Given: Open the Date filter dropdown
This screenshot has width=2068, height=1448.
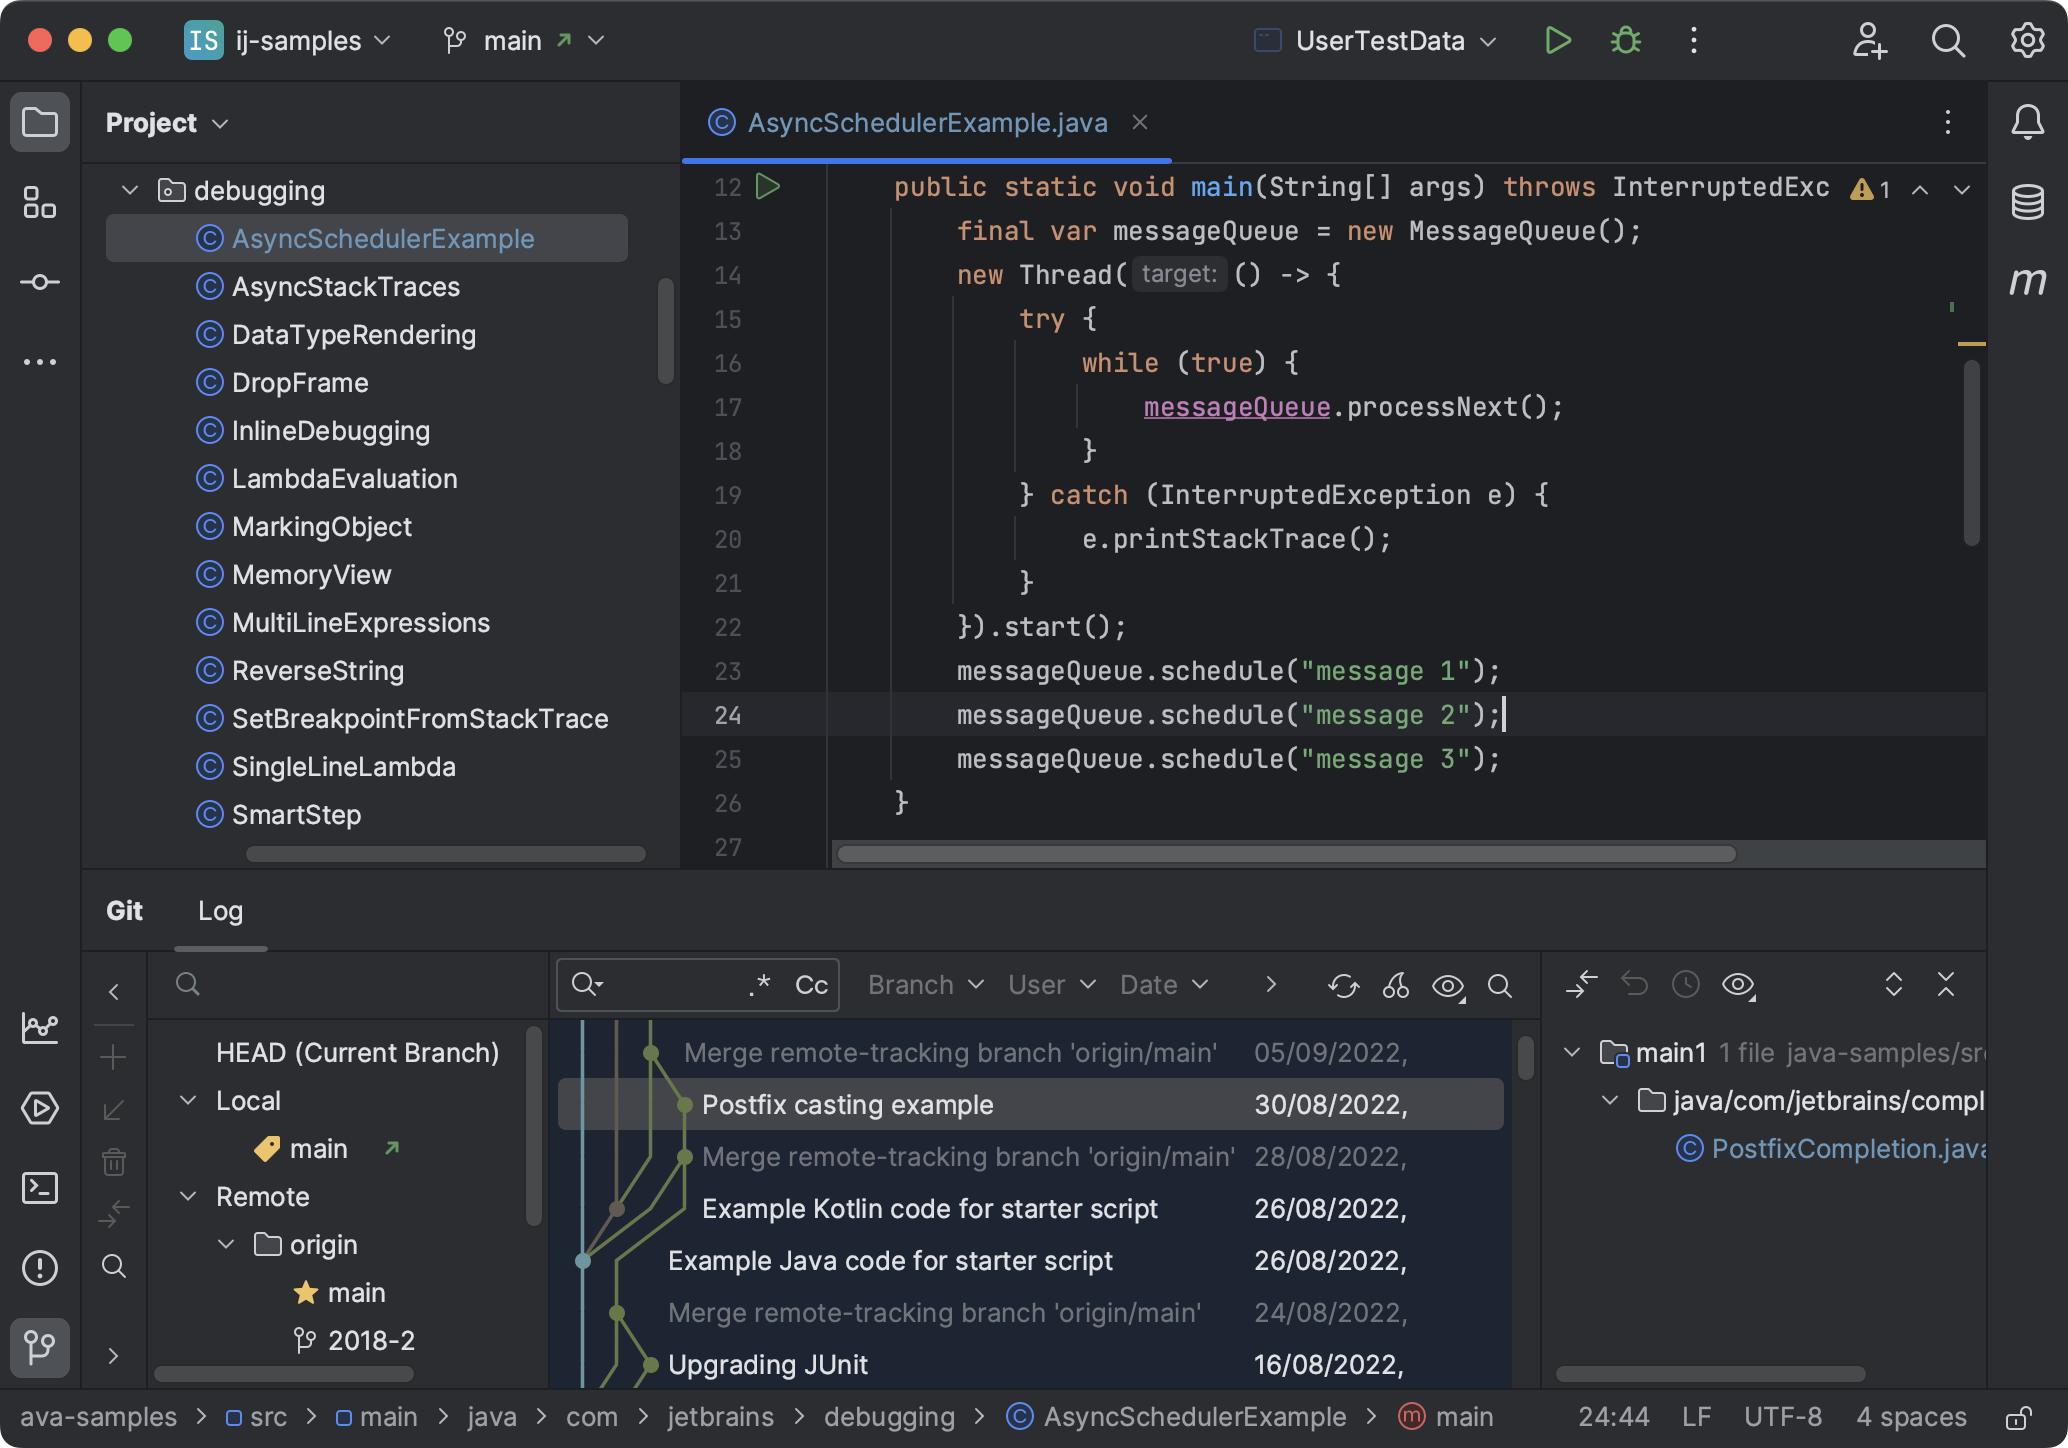Looking at the screenshot, I should pos(1163,984).
